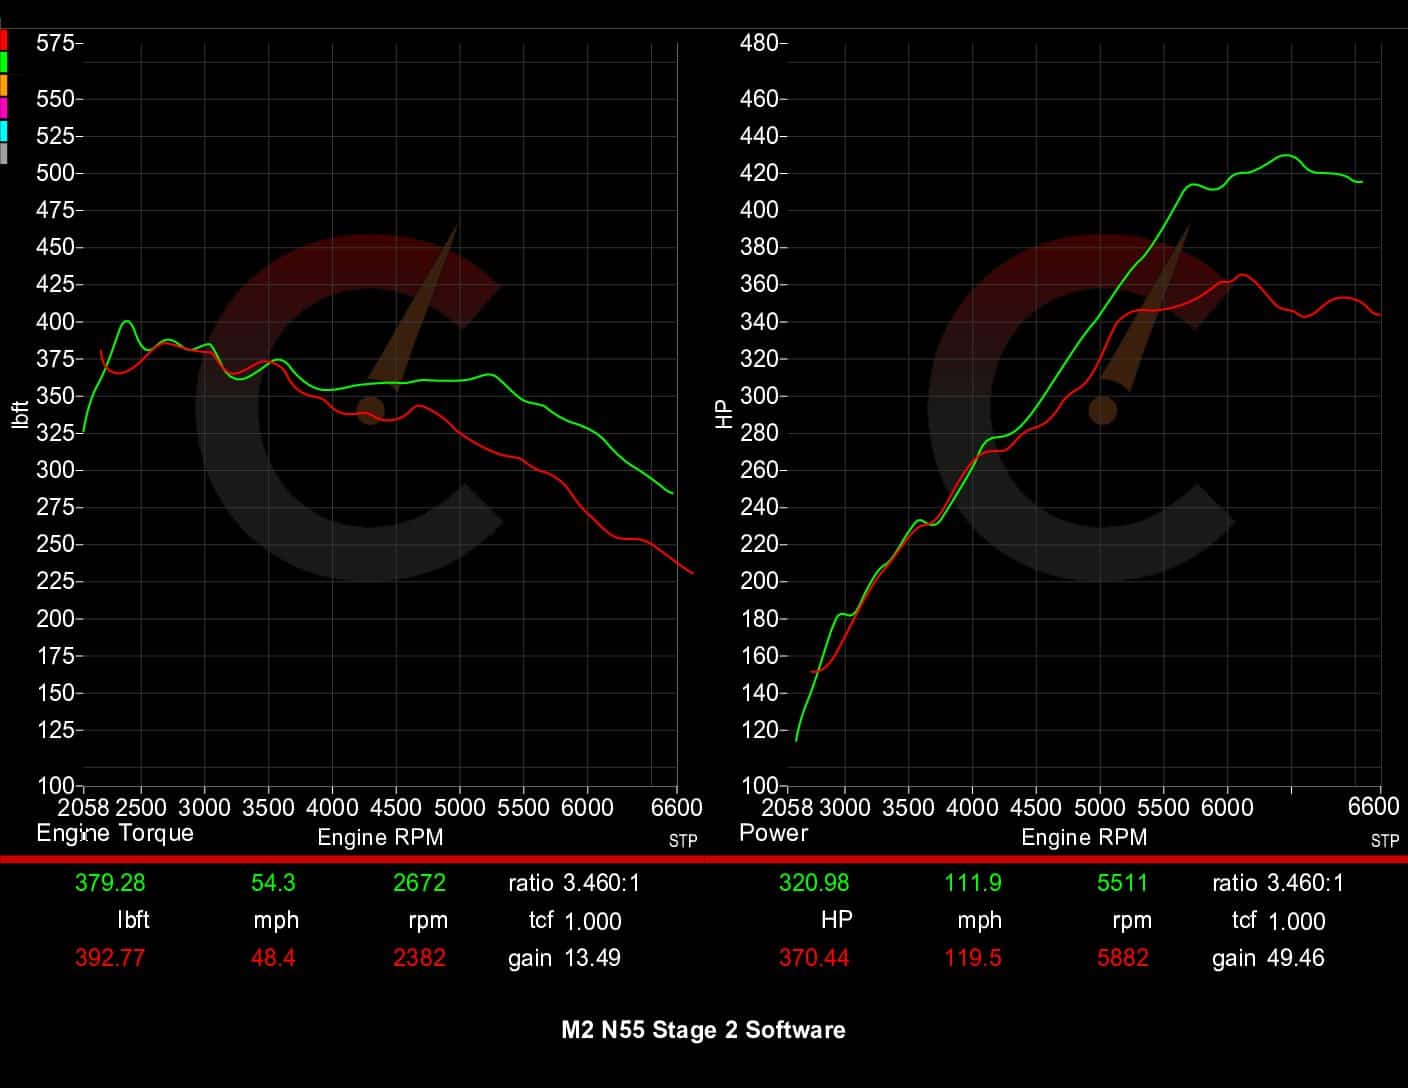1408x1088 pixels.
Task: Switch to the Power graph panel
Action: (x=773, y=832)
